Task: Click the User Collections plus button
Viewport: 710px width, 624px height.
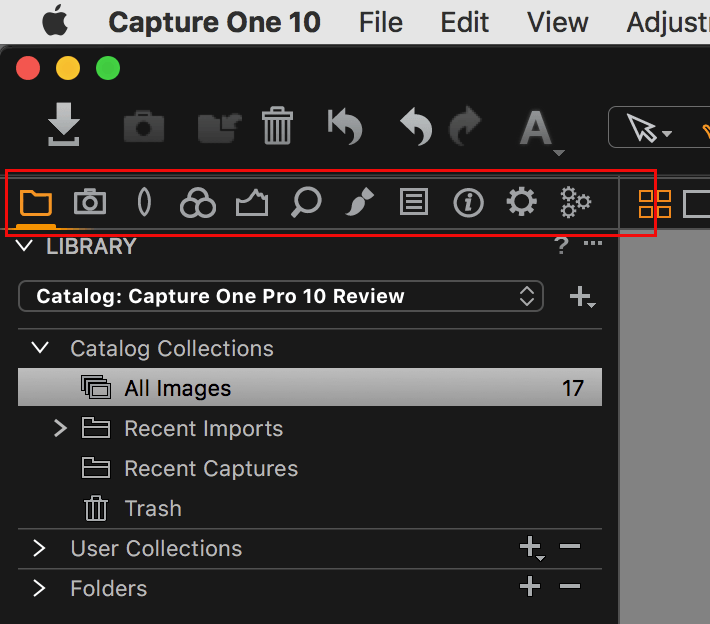Action: pyautogui.click(x=531, y=547)
